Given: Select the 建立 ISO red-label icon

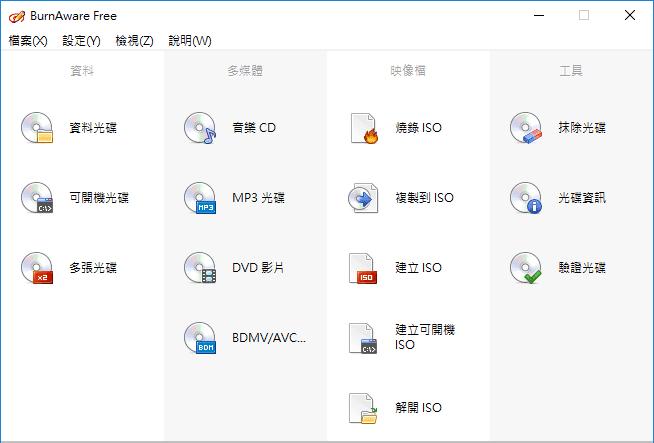Looking at the screenshot, I should [x=363, y=268].
